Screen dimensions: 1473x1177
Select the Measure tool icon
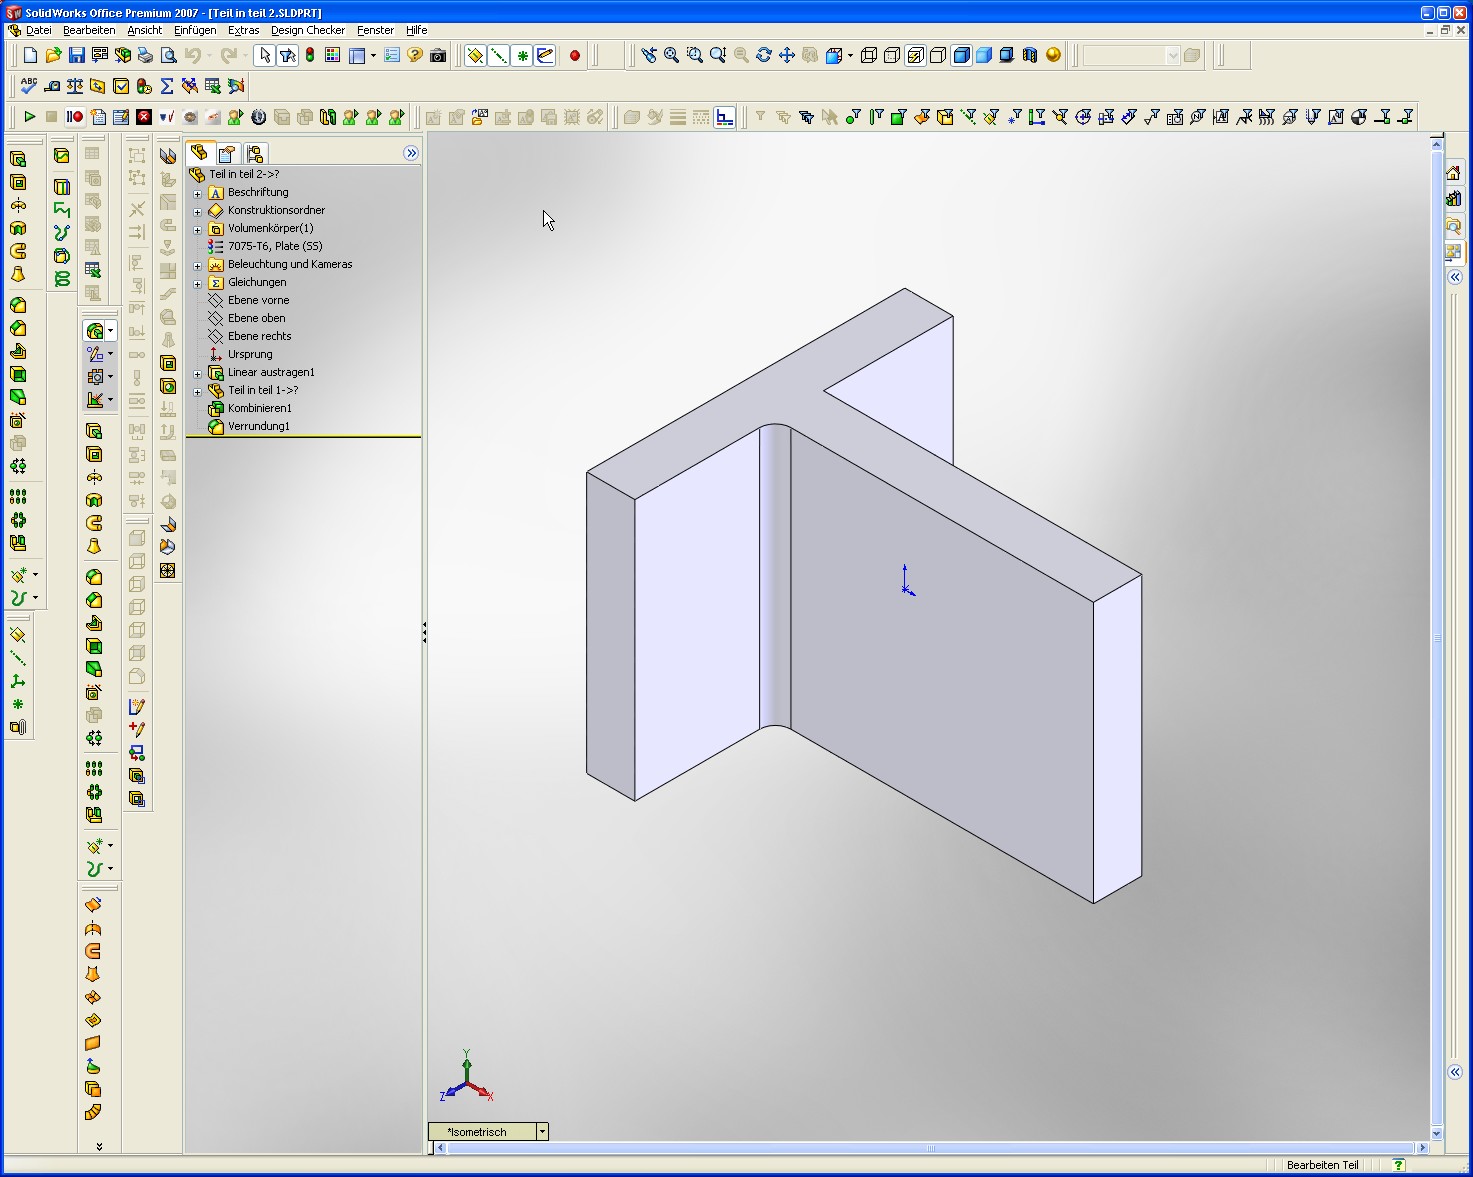[52, 86]
